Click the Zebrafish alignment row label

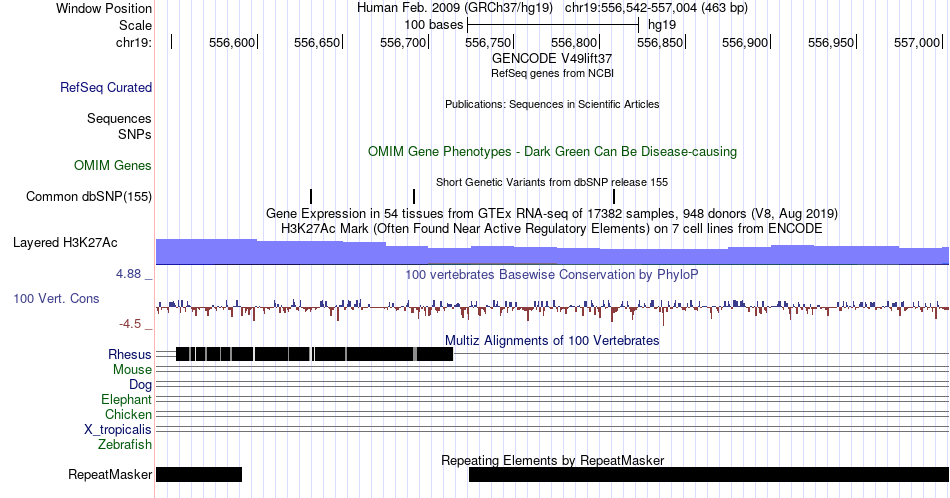[125, 444]
